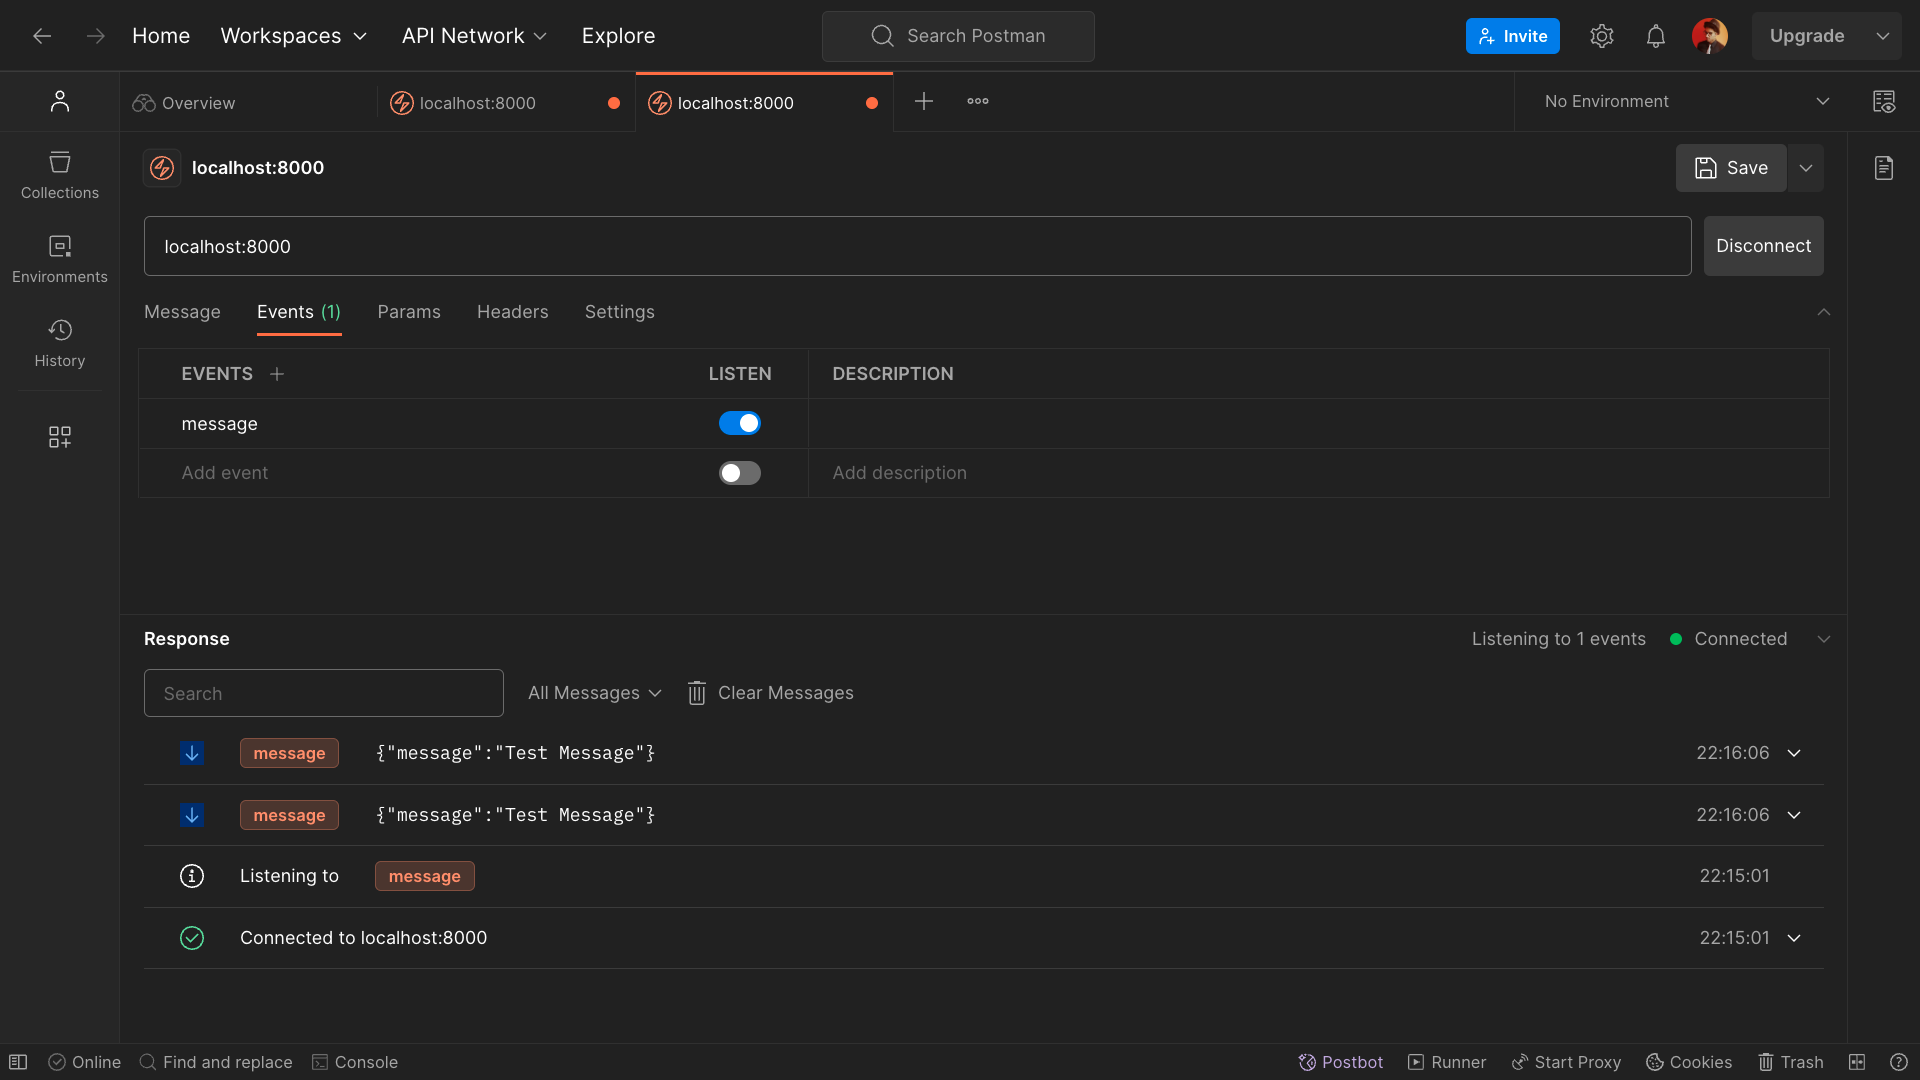Open the workspace user icon in sidebar
Screen dimensions: 1920x1080
click(x=60, y=101)
